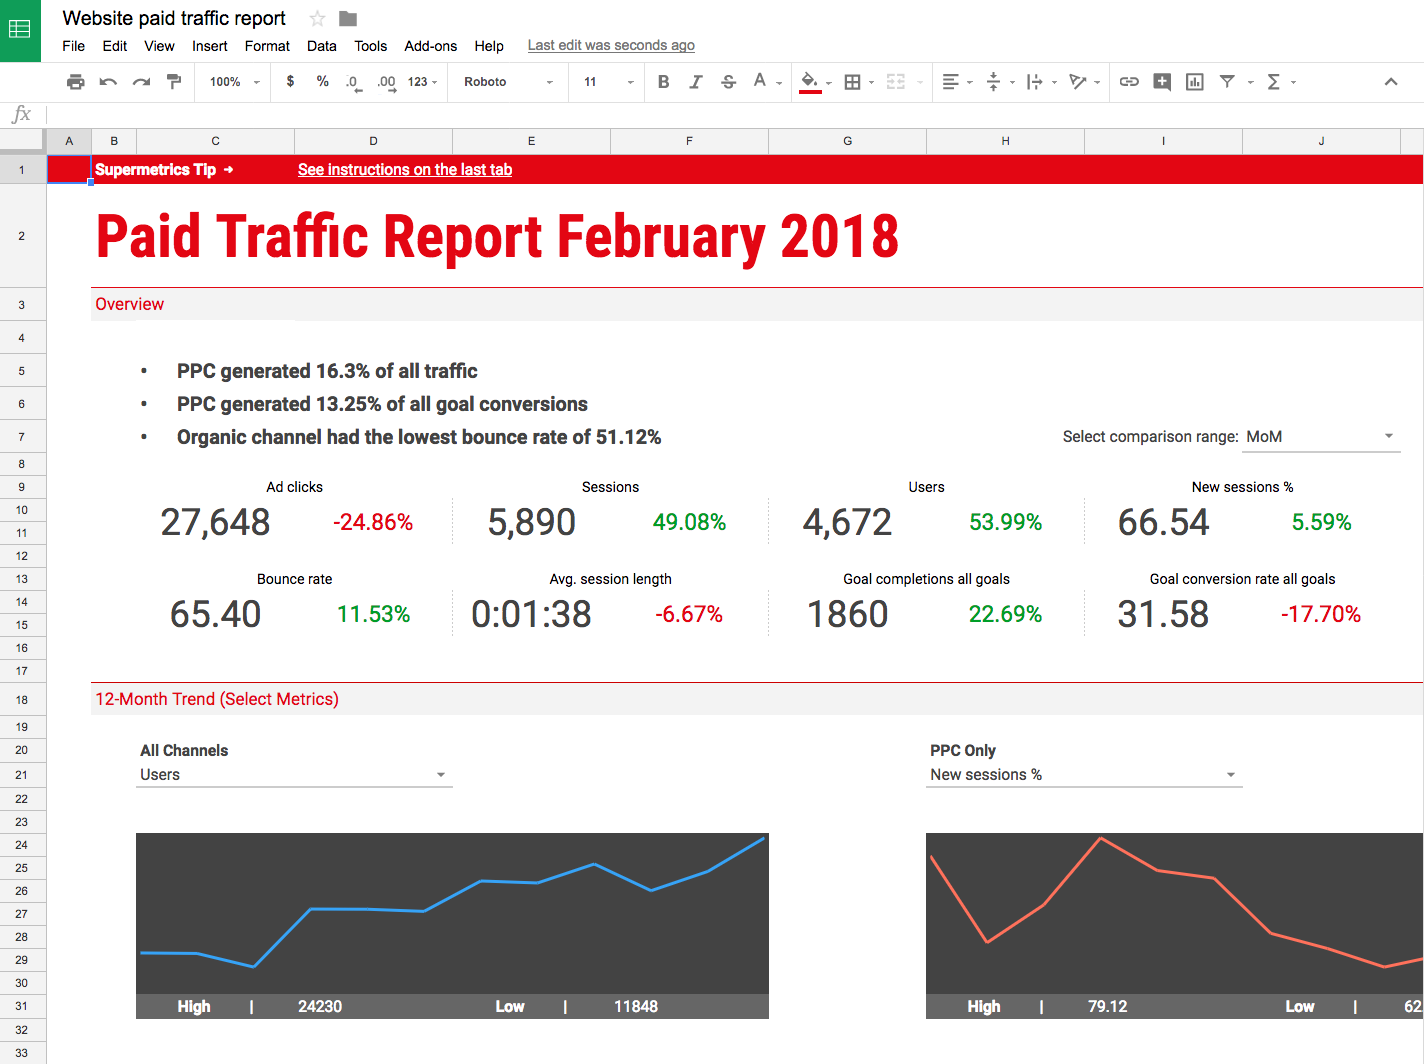The image size is (1424, 1064).
Task: Open the Roboto font dropdown
Action: (508, 82)
